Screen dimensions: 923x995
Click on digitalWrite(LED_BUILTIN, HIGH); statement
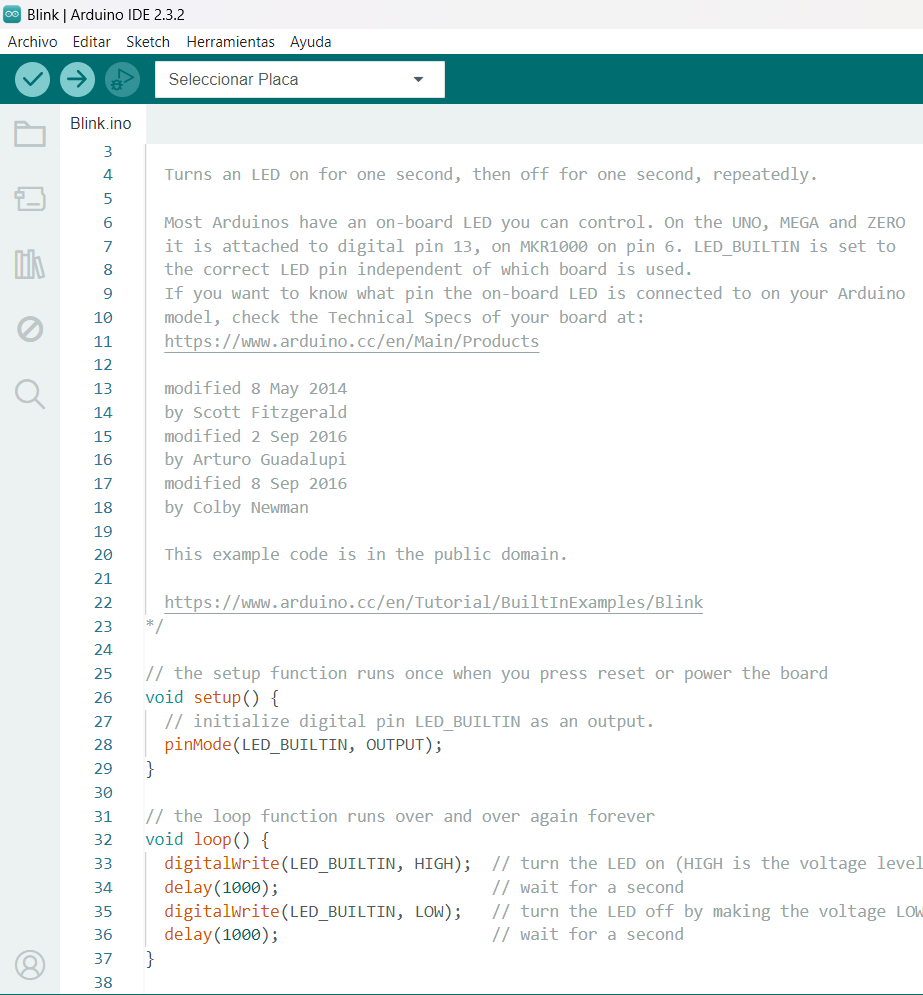[x=318, y=864]
